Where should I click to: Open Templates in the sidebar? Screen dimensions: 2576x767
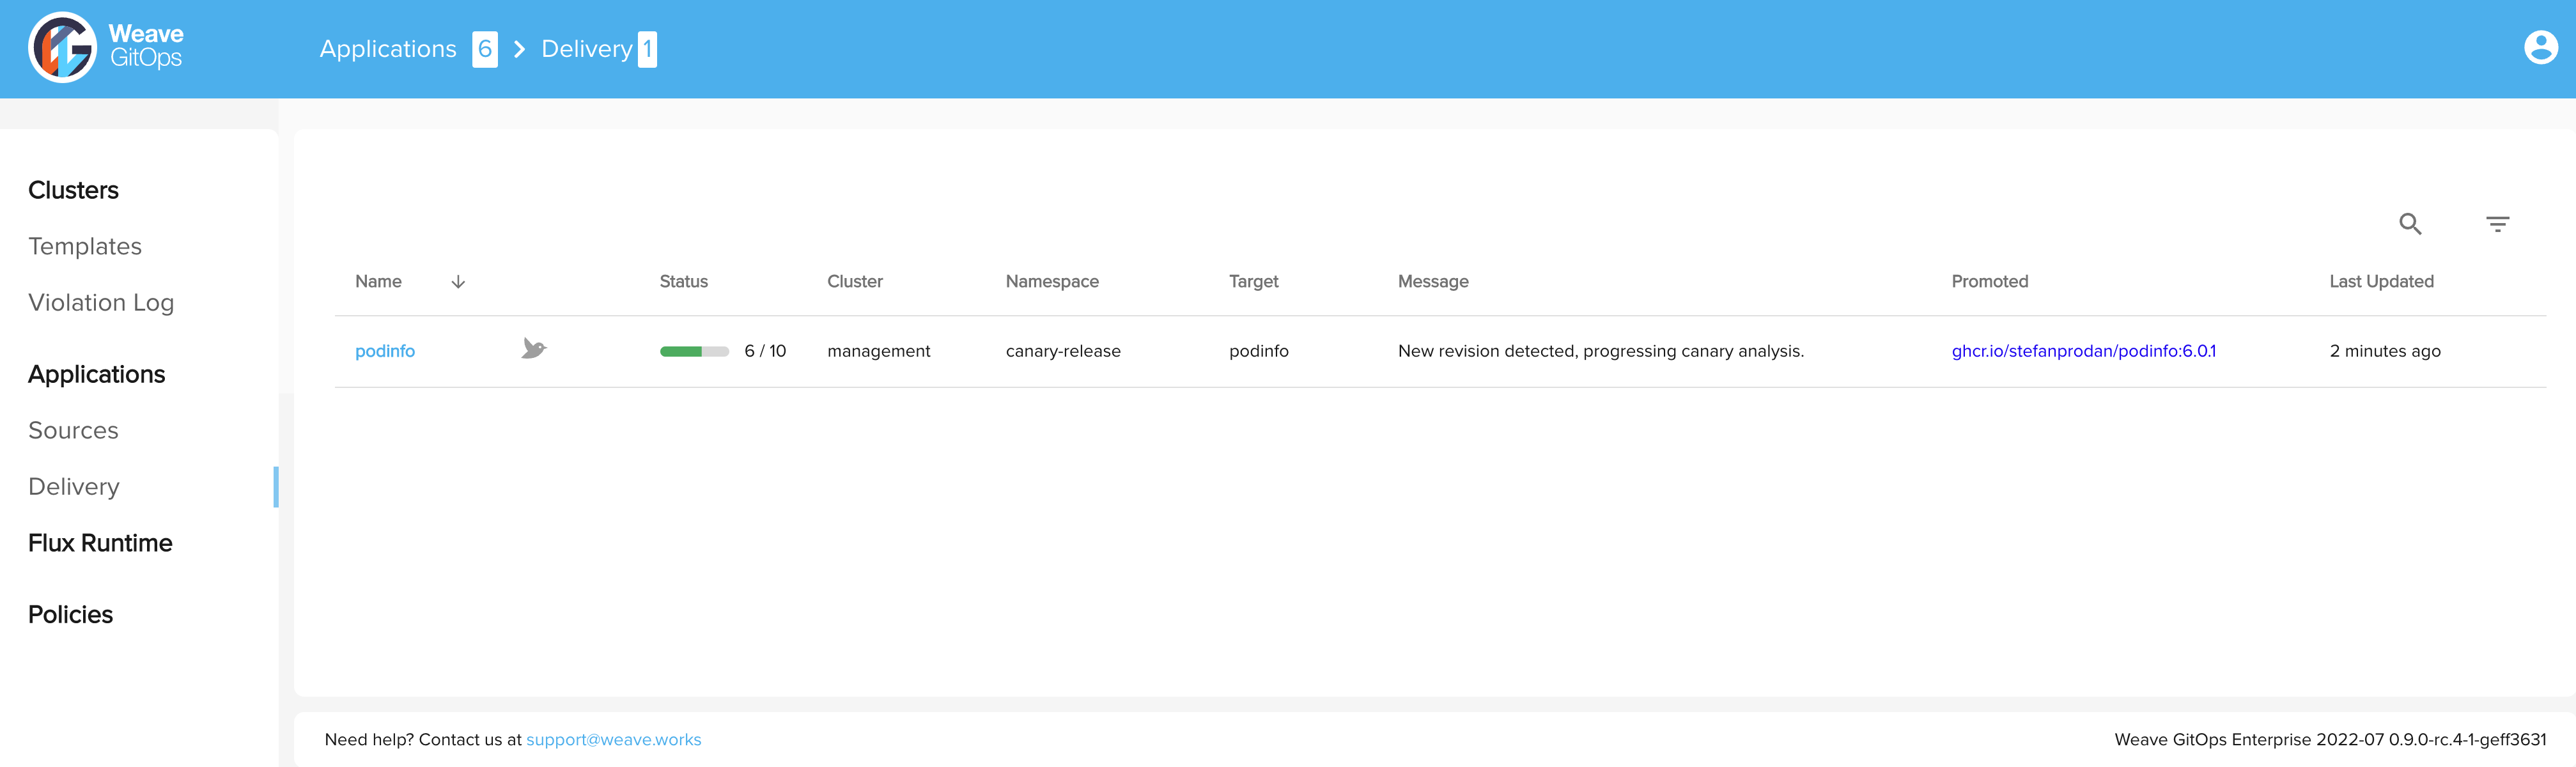click(x=85, y=246)
